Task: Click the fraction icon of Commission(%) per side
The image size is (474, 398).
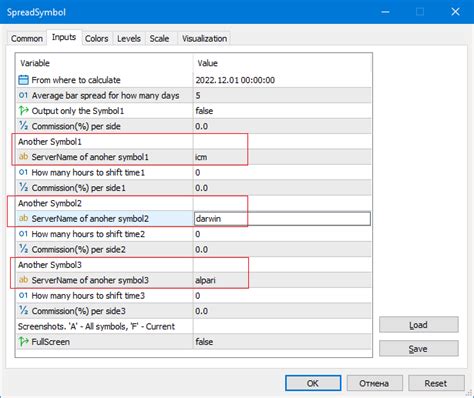Action: 23,126
